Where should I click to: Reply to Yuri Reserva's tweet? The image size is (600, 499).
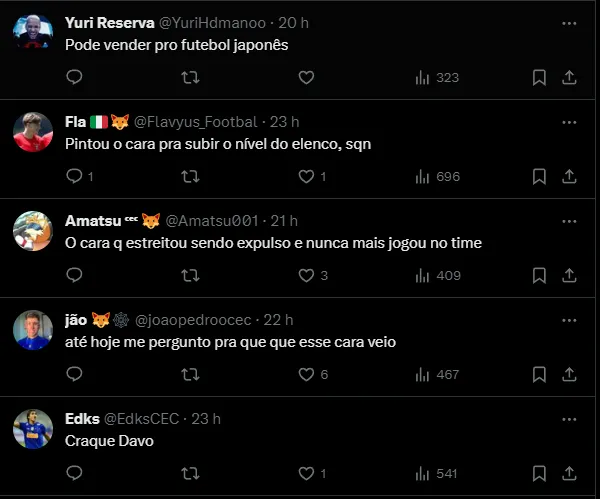tap(74, 77)
